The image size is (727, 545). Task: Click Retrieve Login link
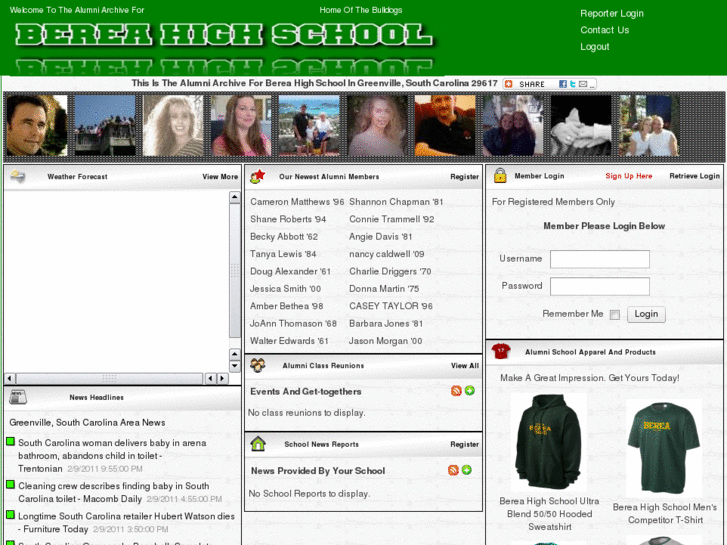(x=695, y=176)
